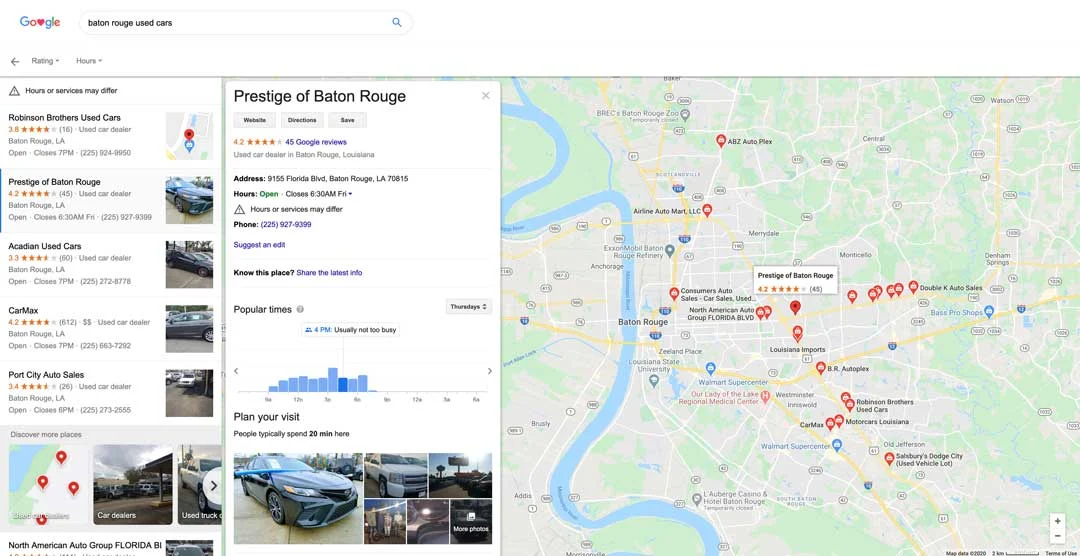The width and height of the screenshot is (1080, 556).
Task: Click Our Lady of the Lake medical marker
Action: (765, 398)
